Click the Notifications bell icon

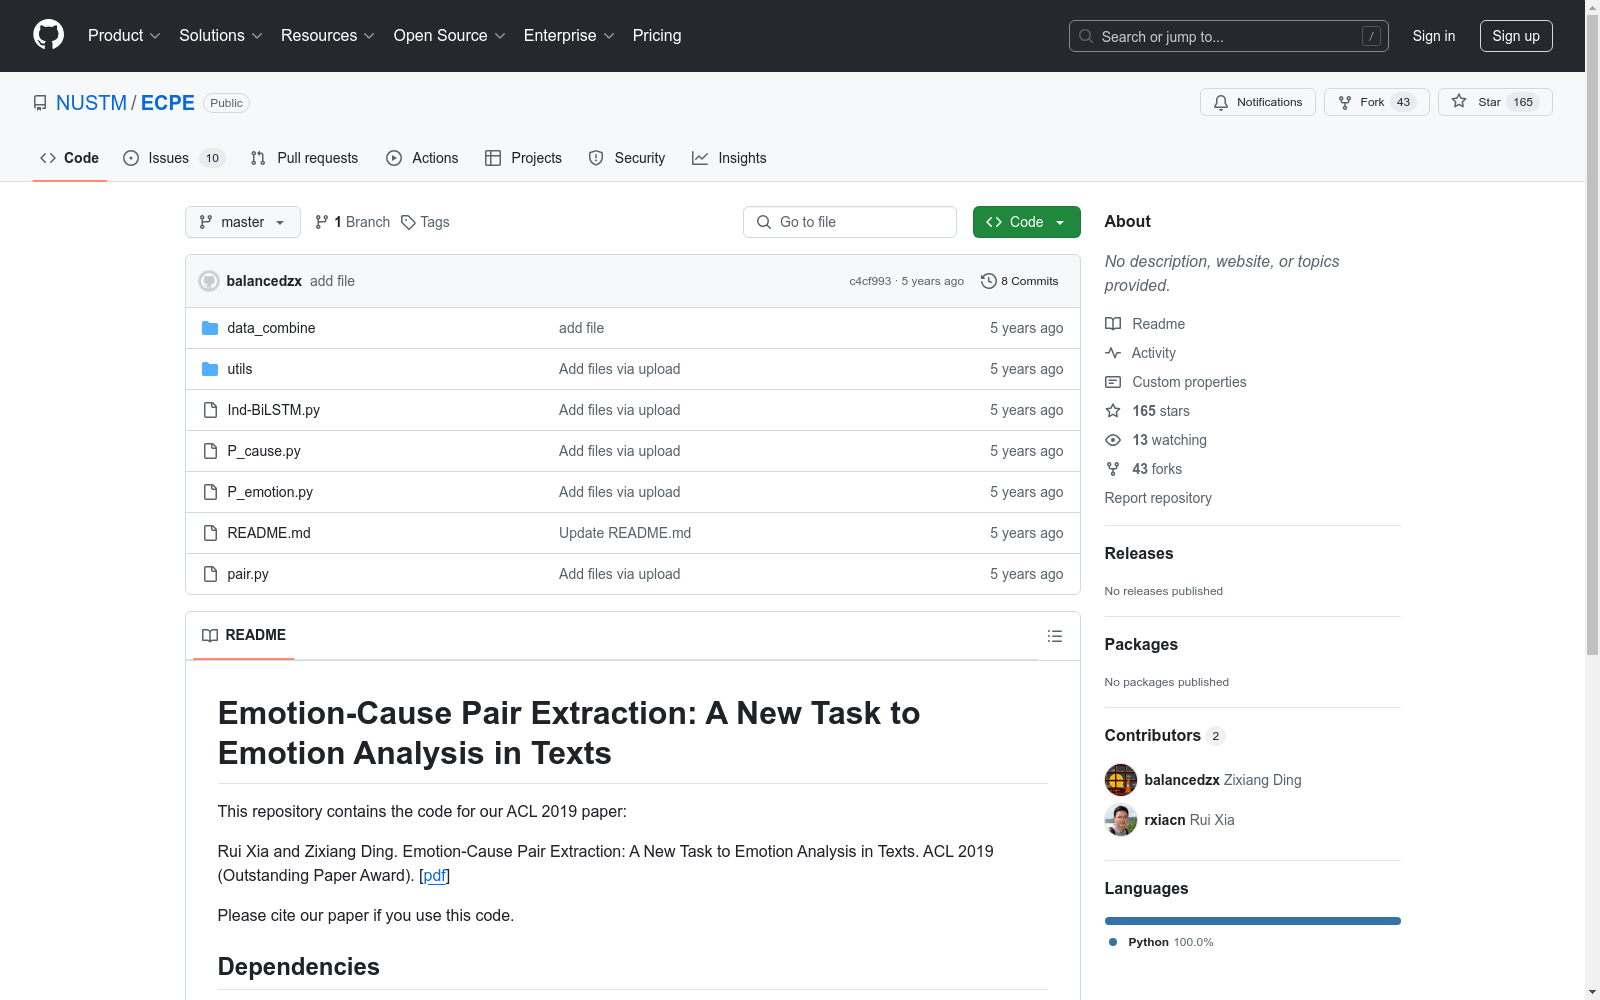click(x=1221, y=102)
